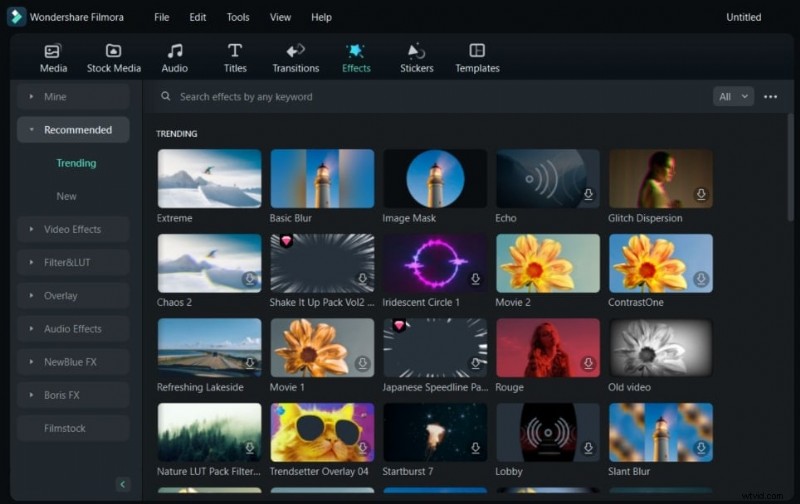
Task: Open the Media tab icon
Action: pyautogui.click(x=53, y=51)
